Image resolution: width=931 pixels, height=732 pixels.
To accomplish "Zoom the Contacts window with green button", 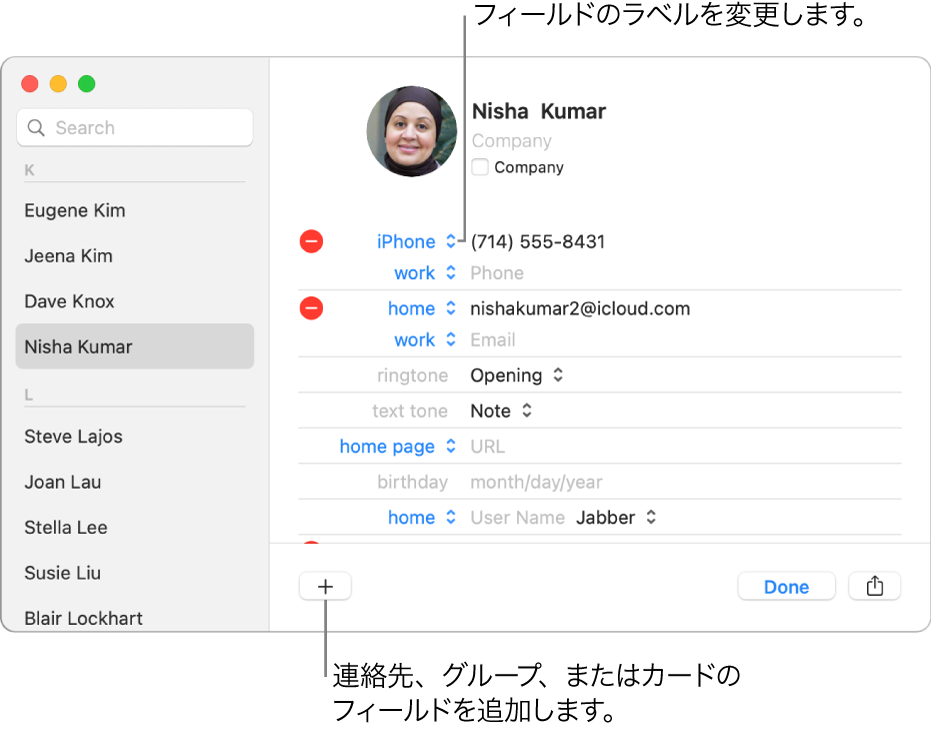I will tap(87, 84).
